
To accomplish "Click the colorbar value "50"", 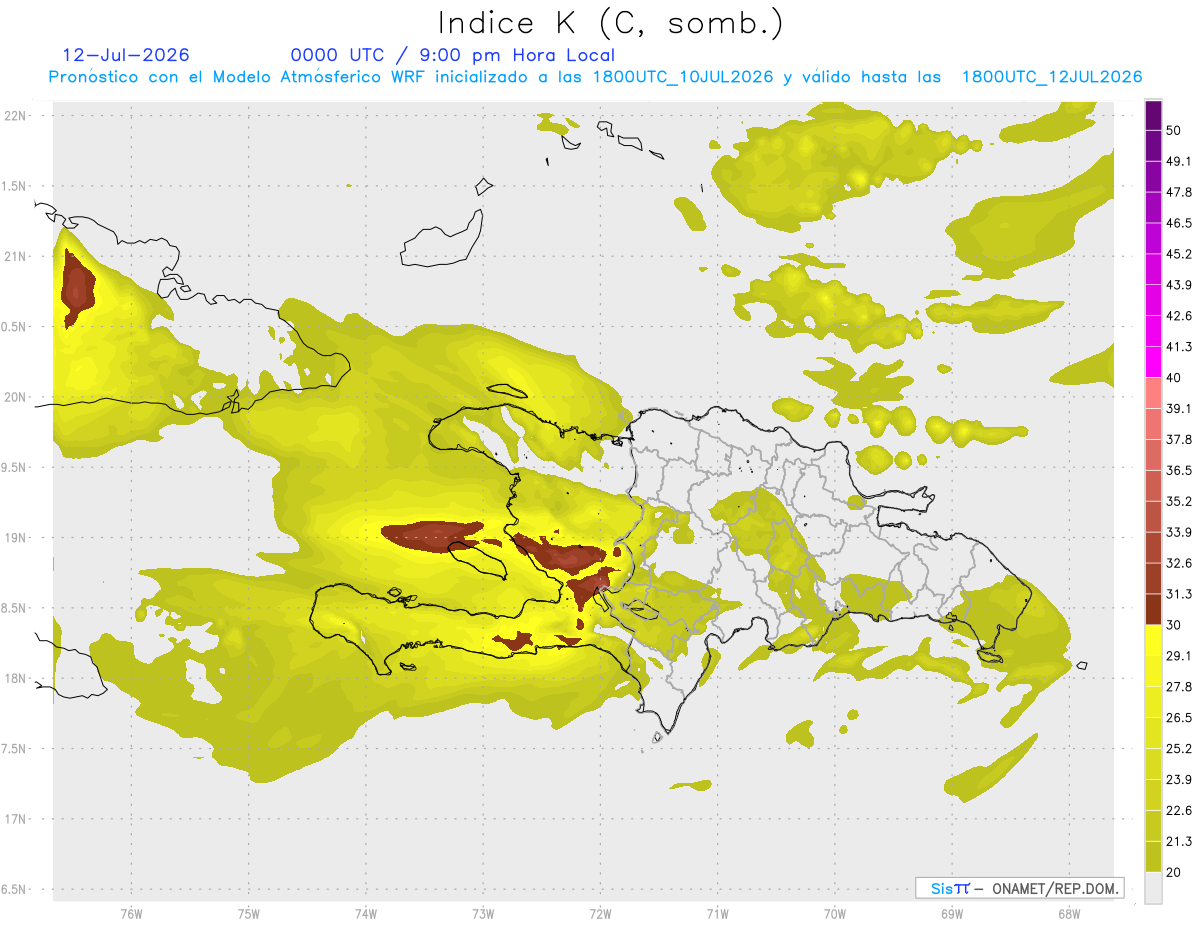I will (1174, 129).
